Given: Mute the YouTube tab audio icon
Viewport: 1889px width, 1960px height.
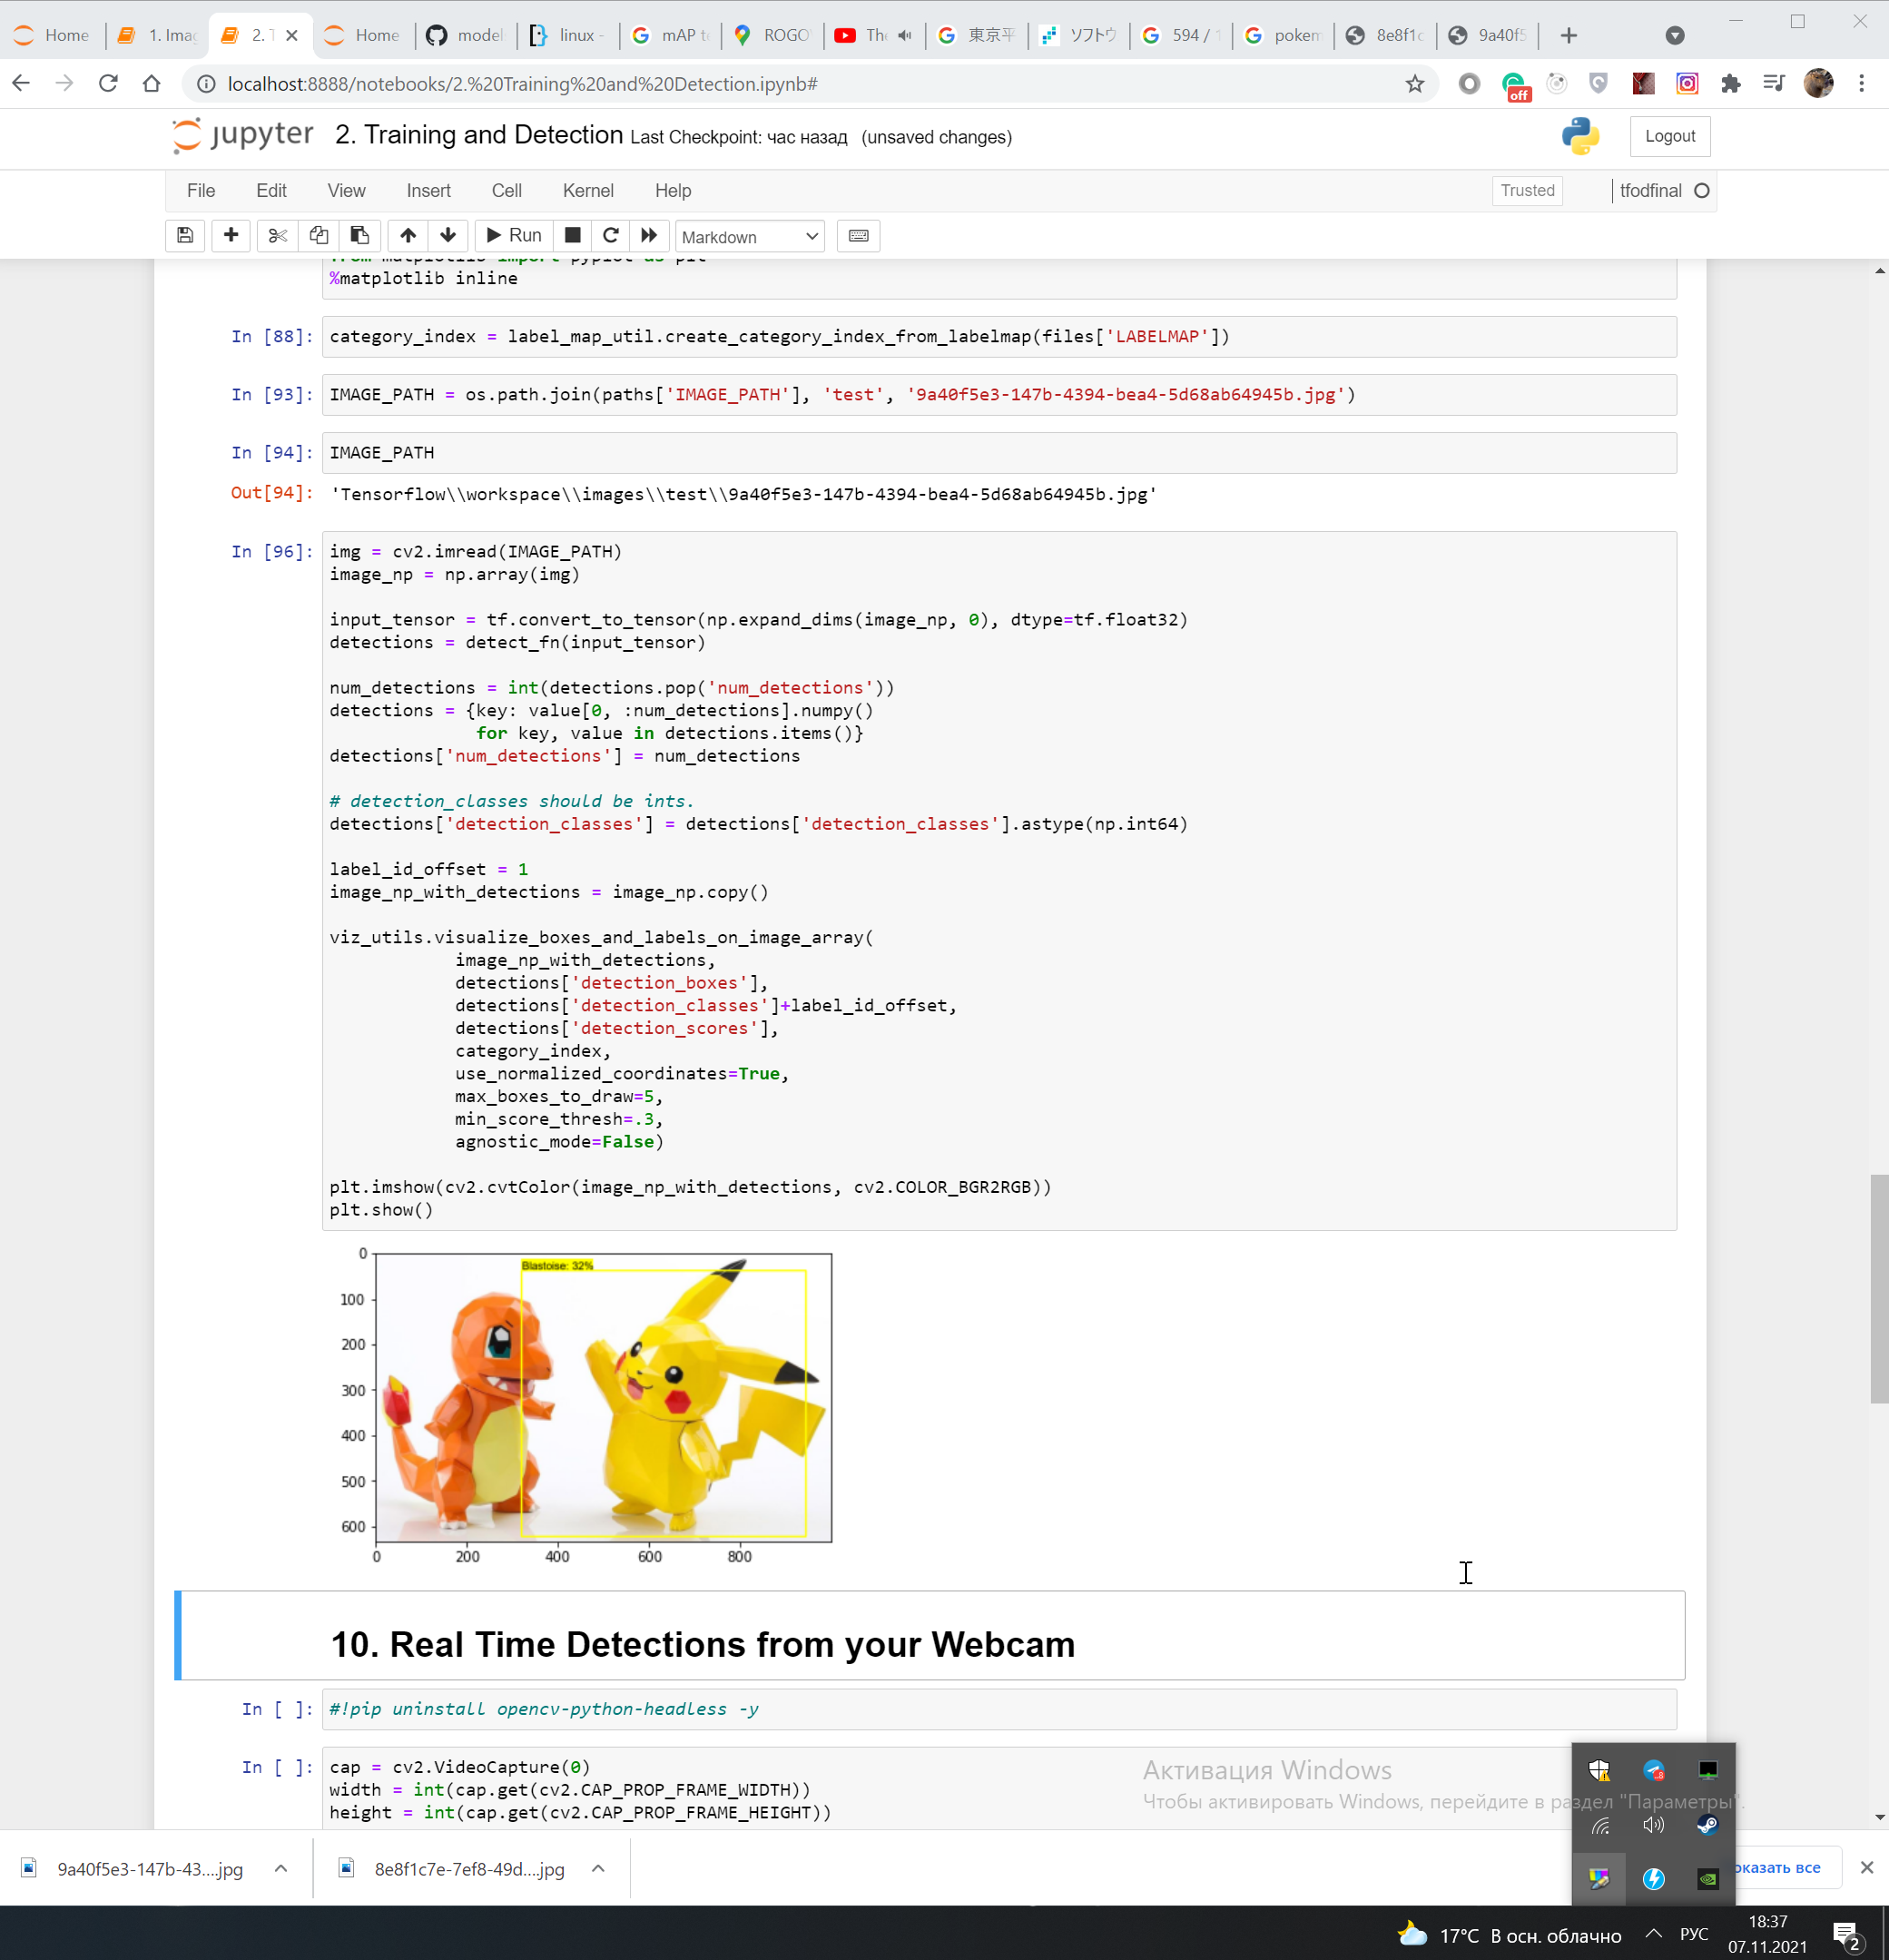Looking at the screenshot, I should pyautogui.click(x=905, y=35).
